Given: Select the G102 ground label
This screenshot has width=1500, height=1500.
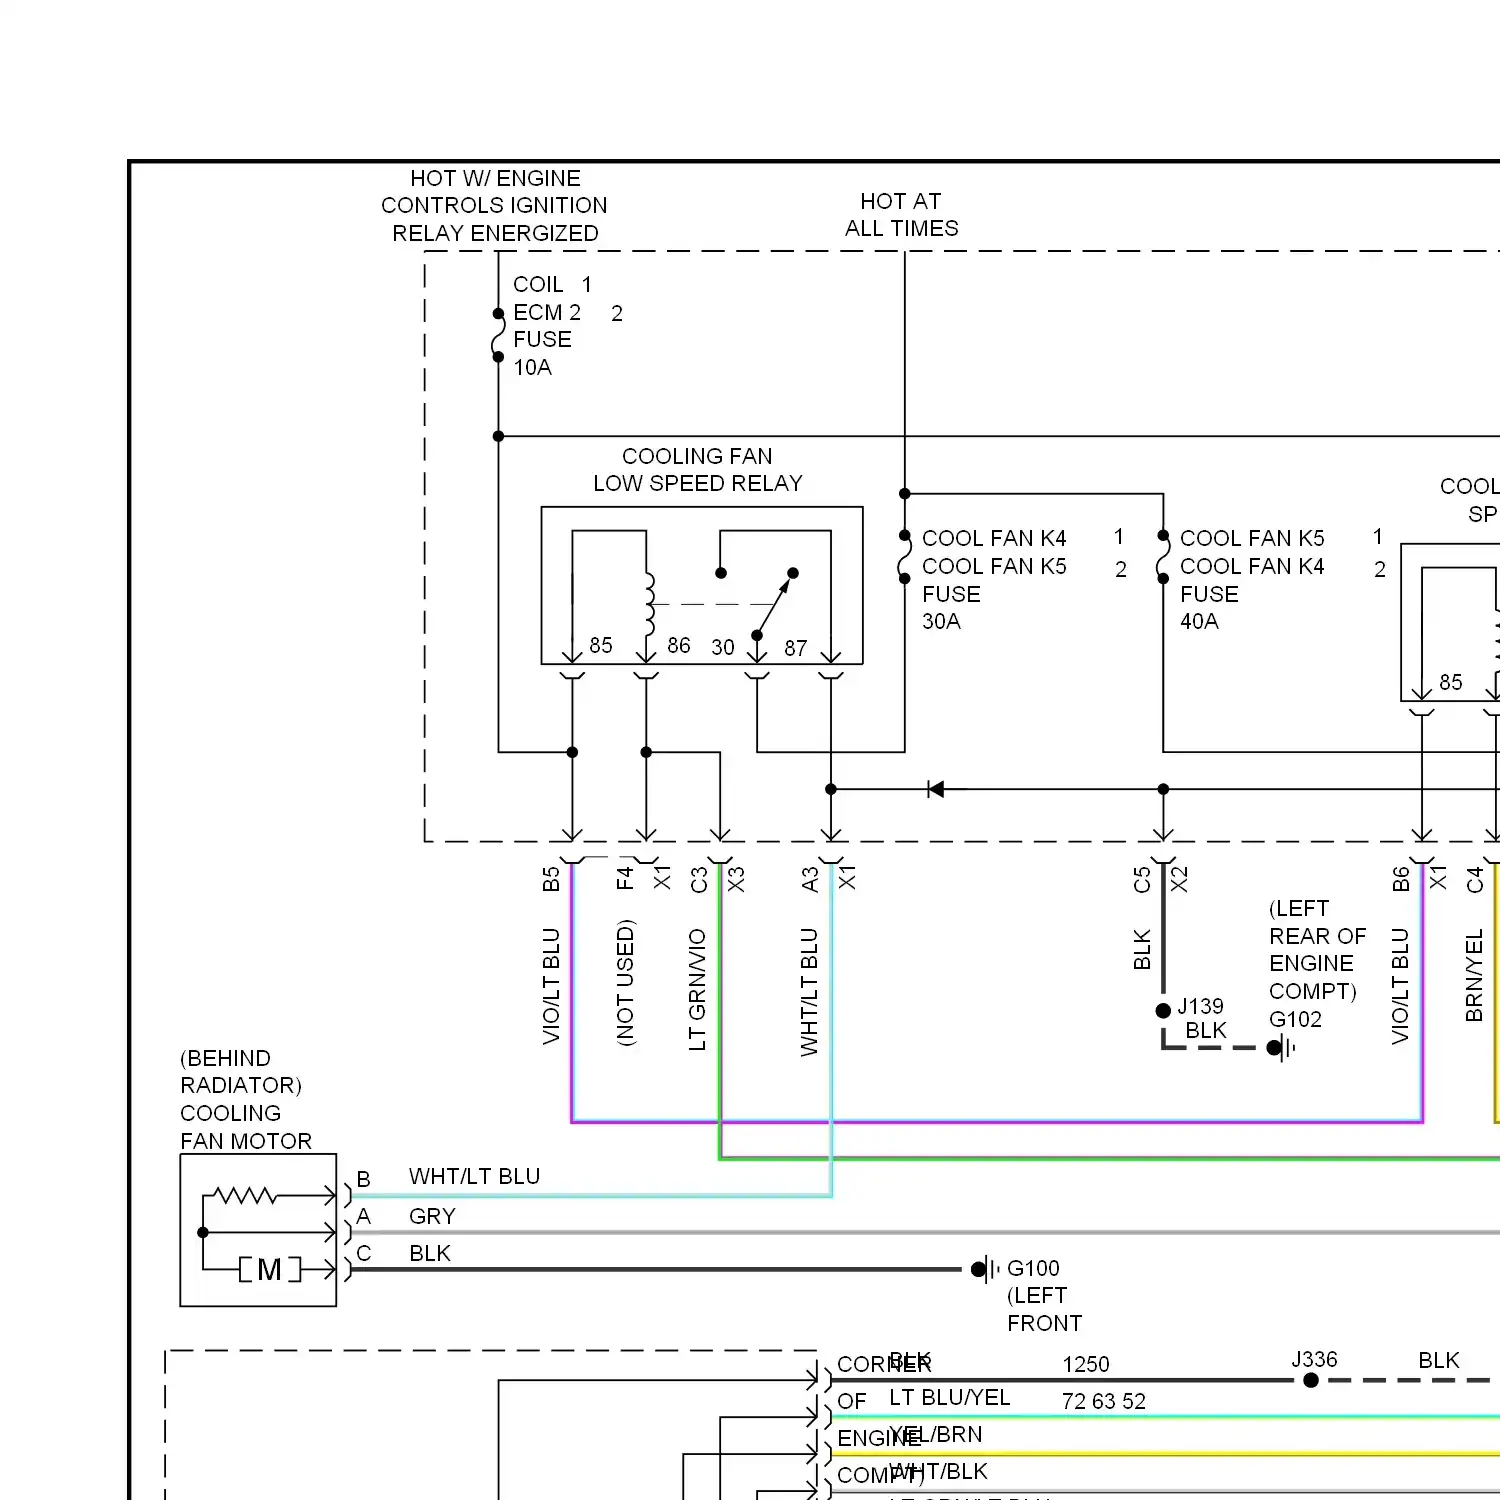Looking at the screenshot, I should click(1295, 1020).
